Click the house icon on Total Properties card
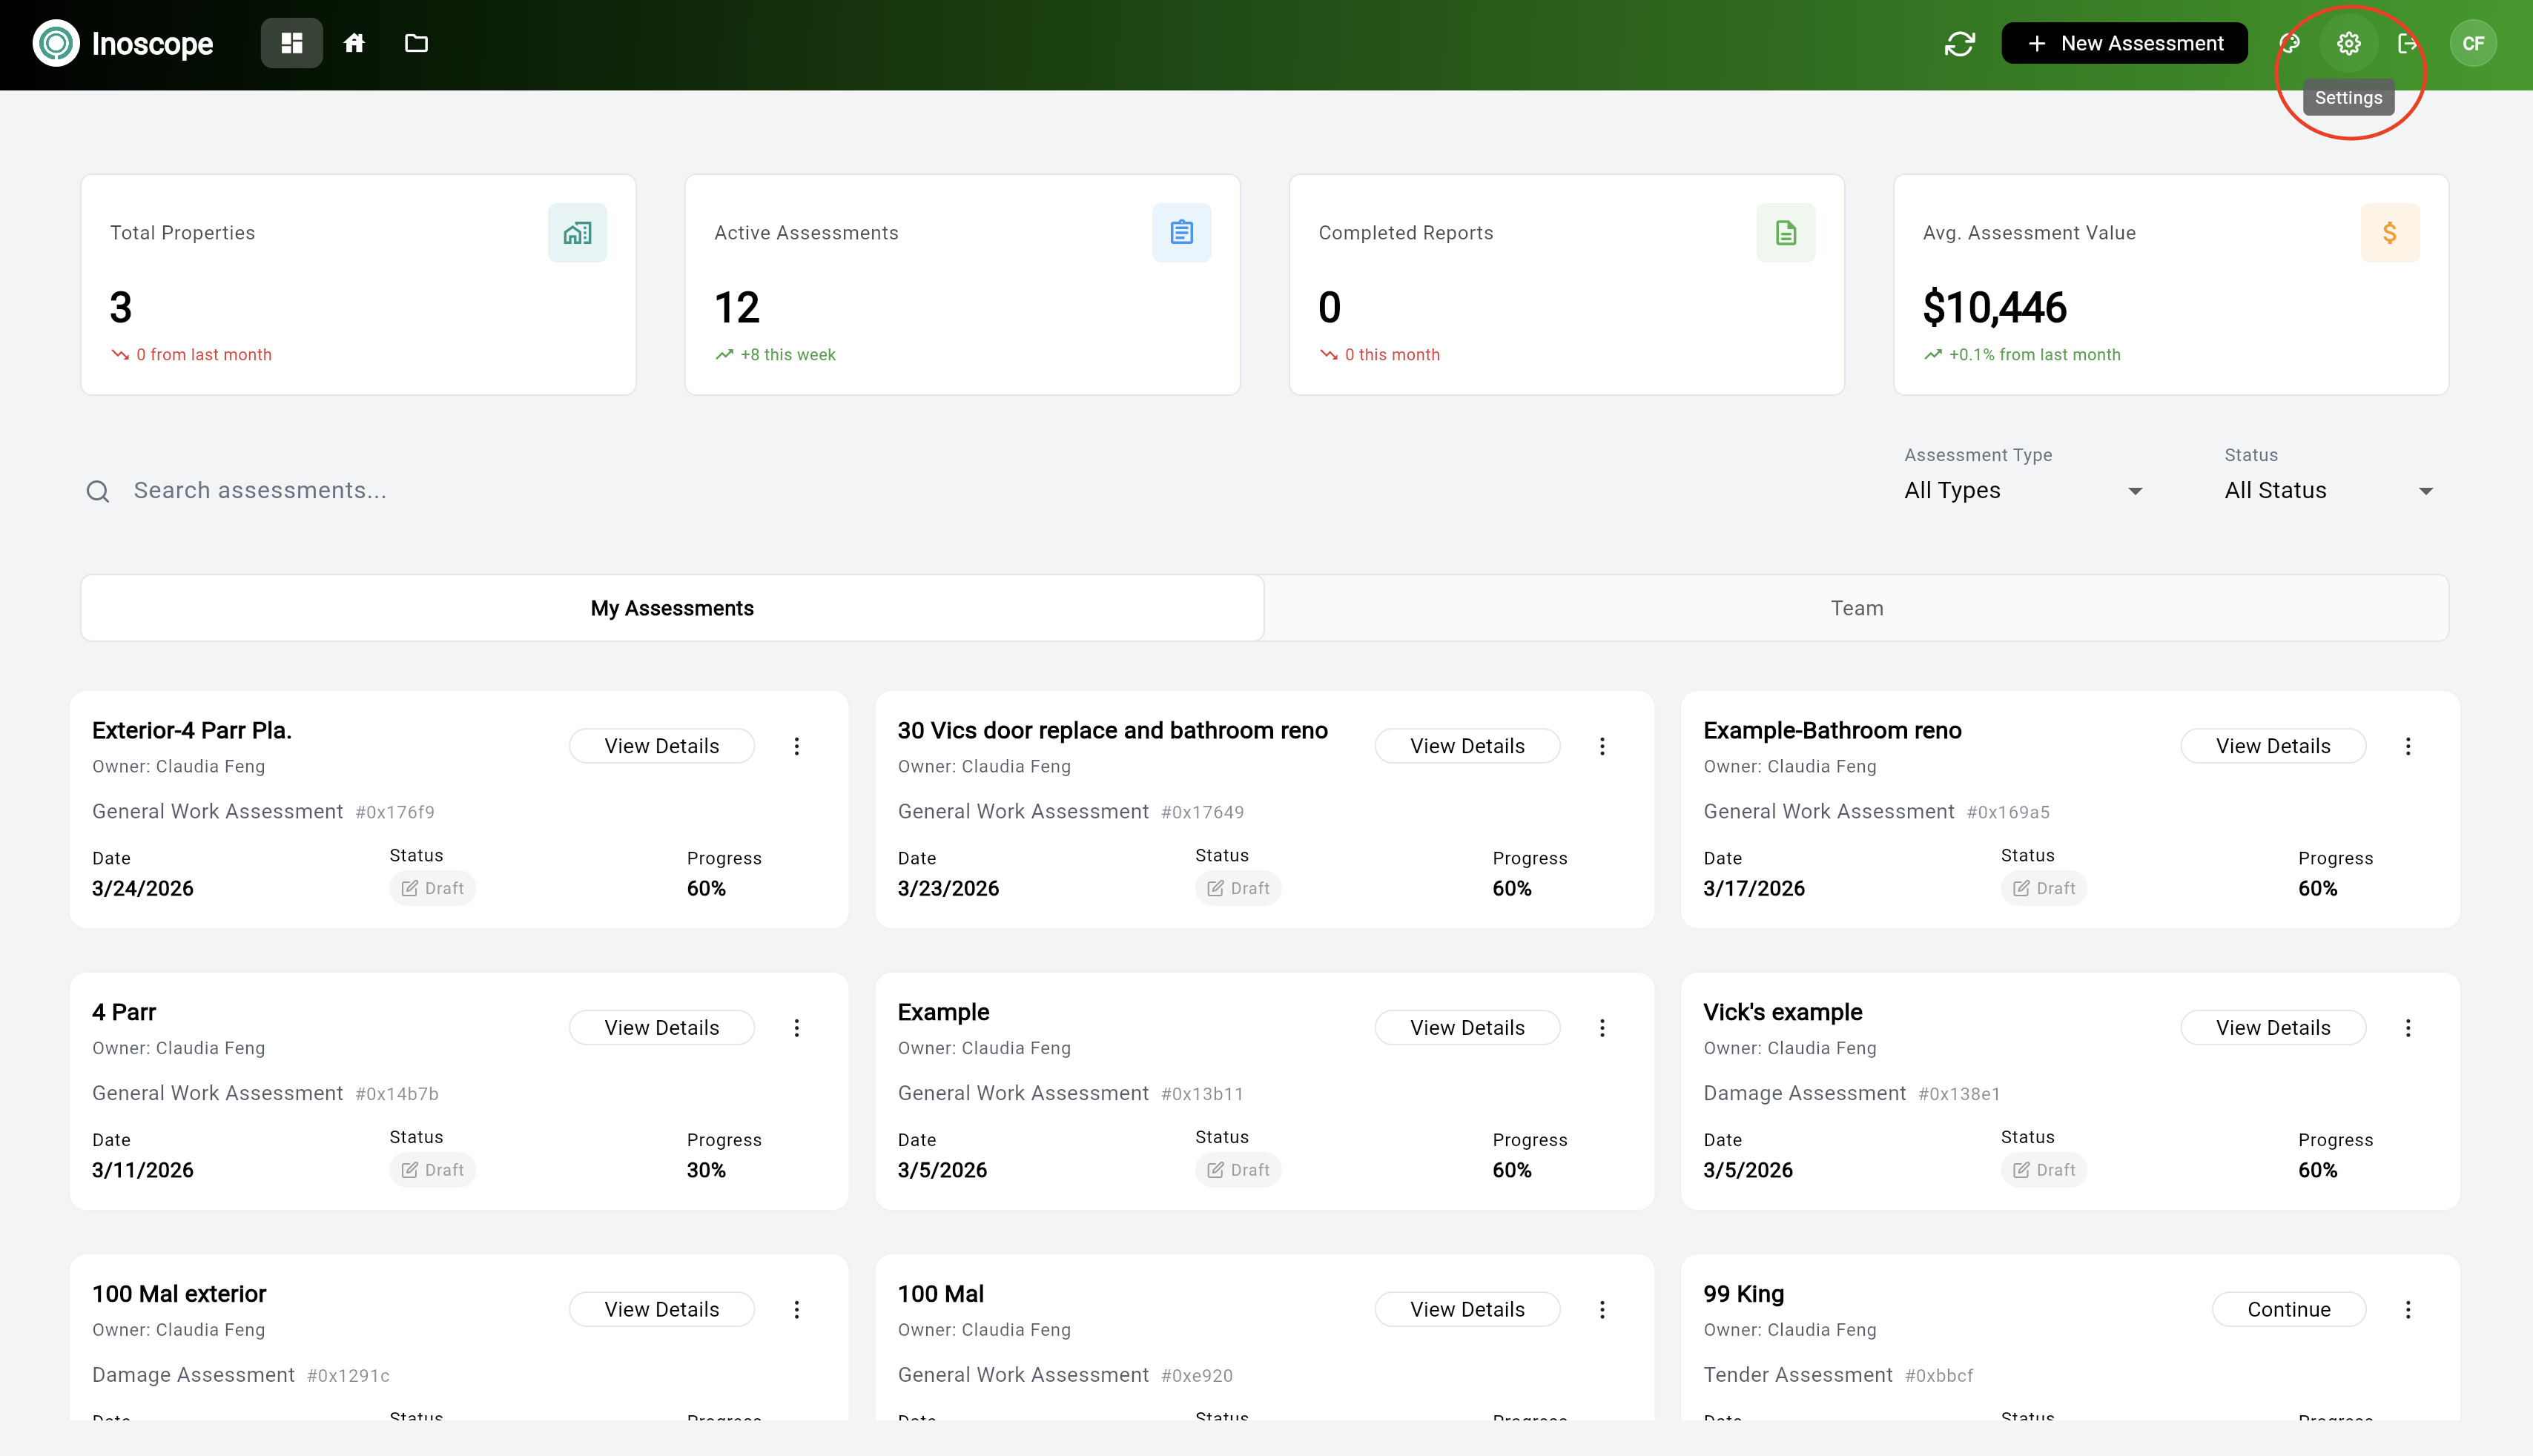Screen dimensions: 2533x1456 tap(577, 232)
